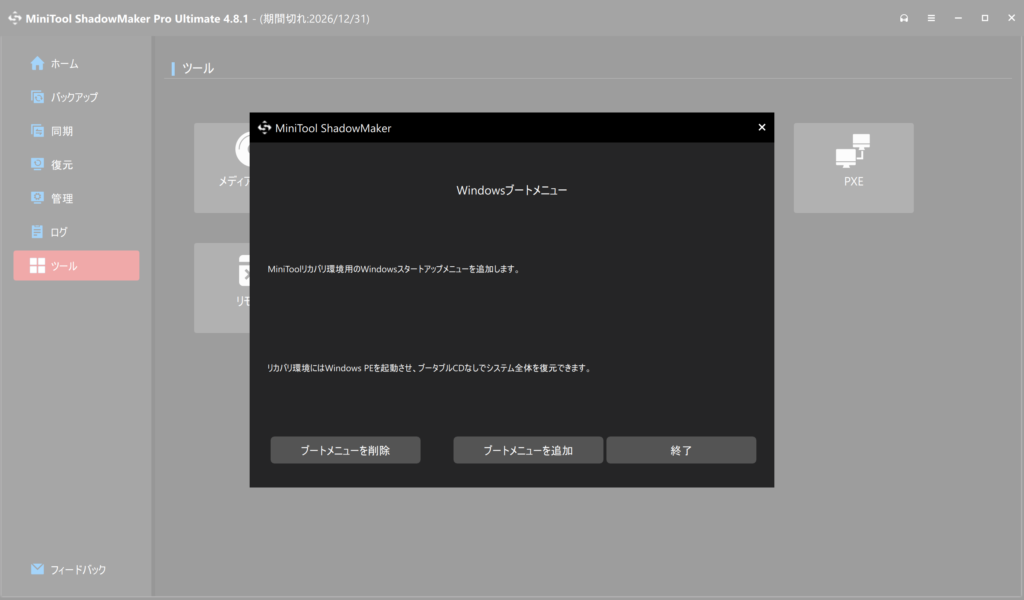Image resolution: width=1024 pixels, height=600 pixels.
Task: Click the メディア tool tile behind dialog
Action: (x=222, y=168)
